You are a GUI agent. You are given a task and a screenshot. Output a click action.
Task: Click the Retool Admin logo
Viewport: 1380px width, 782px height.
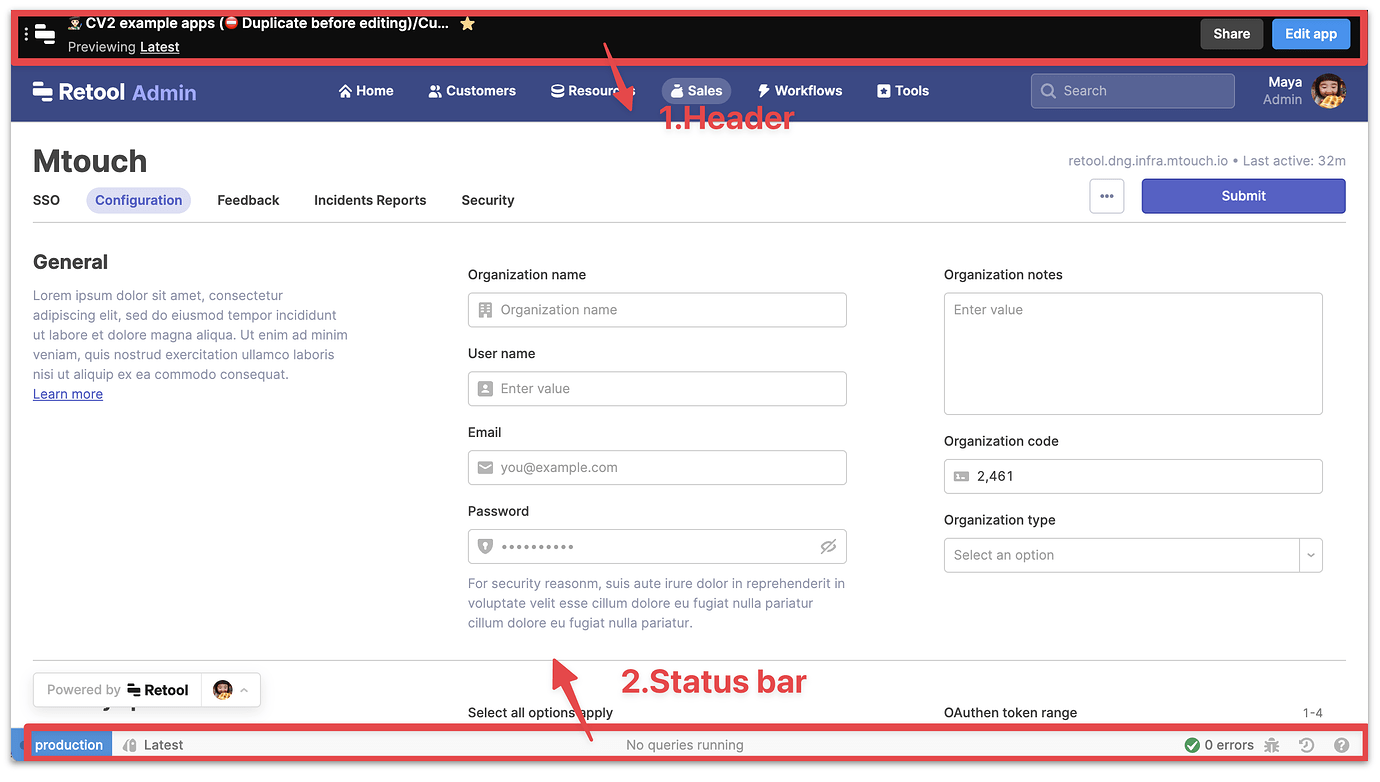pos(114,92)
